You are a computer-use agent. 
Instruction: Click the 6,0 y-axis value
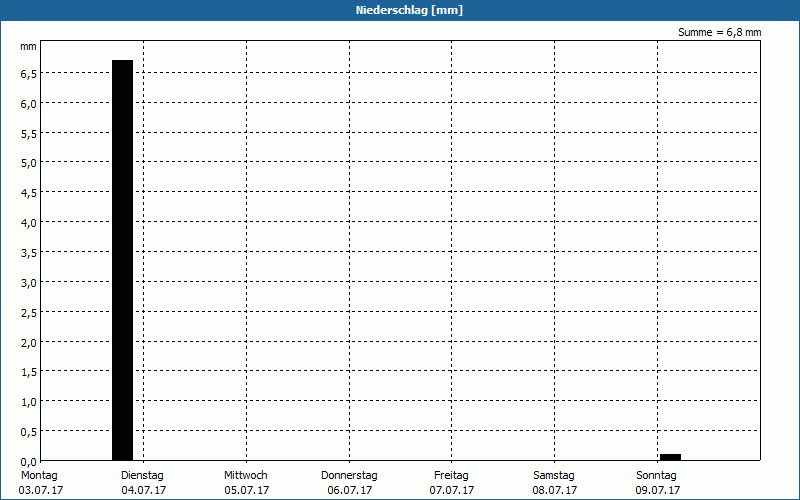pyautogui.click(x=29, y=104)
